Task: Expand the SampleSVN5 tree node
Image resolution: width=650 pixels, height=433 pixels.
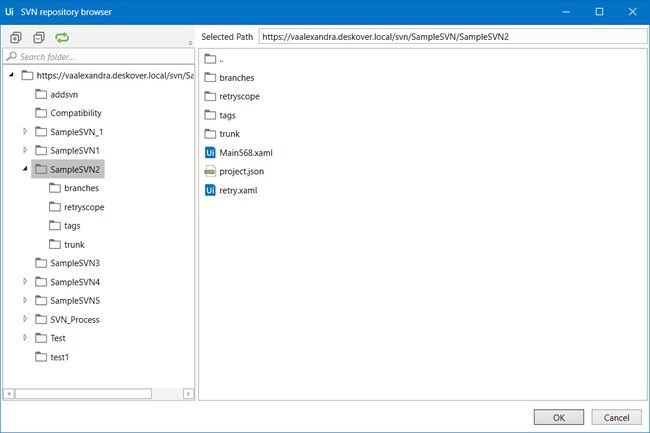Action: (x=25, y=300)
